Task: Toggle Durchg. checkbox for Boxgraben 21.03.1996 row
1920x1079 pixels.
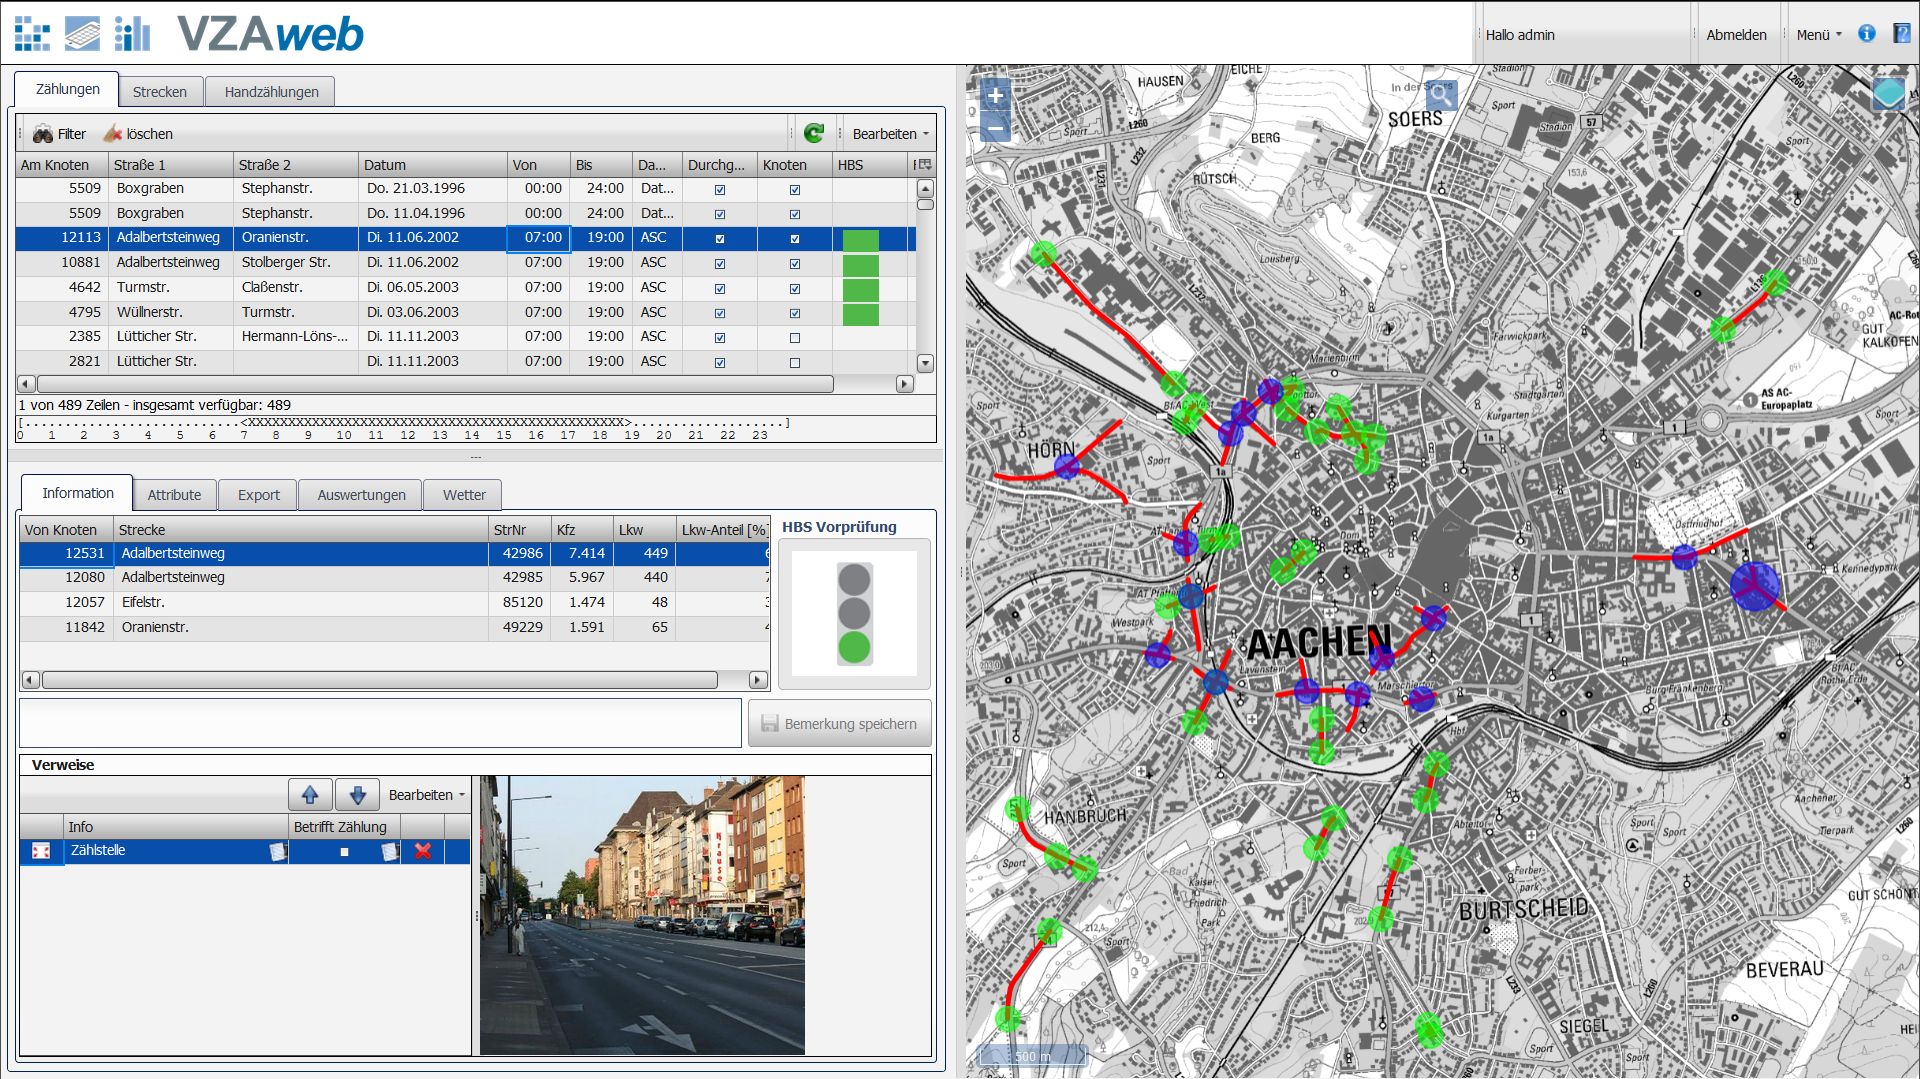Action: coord(720,190)
